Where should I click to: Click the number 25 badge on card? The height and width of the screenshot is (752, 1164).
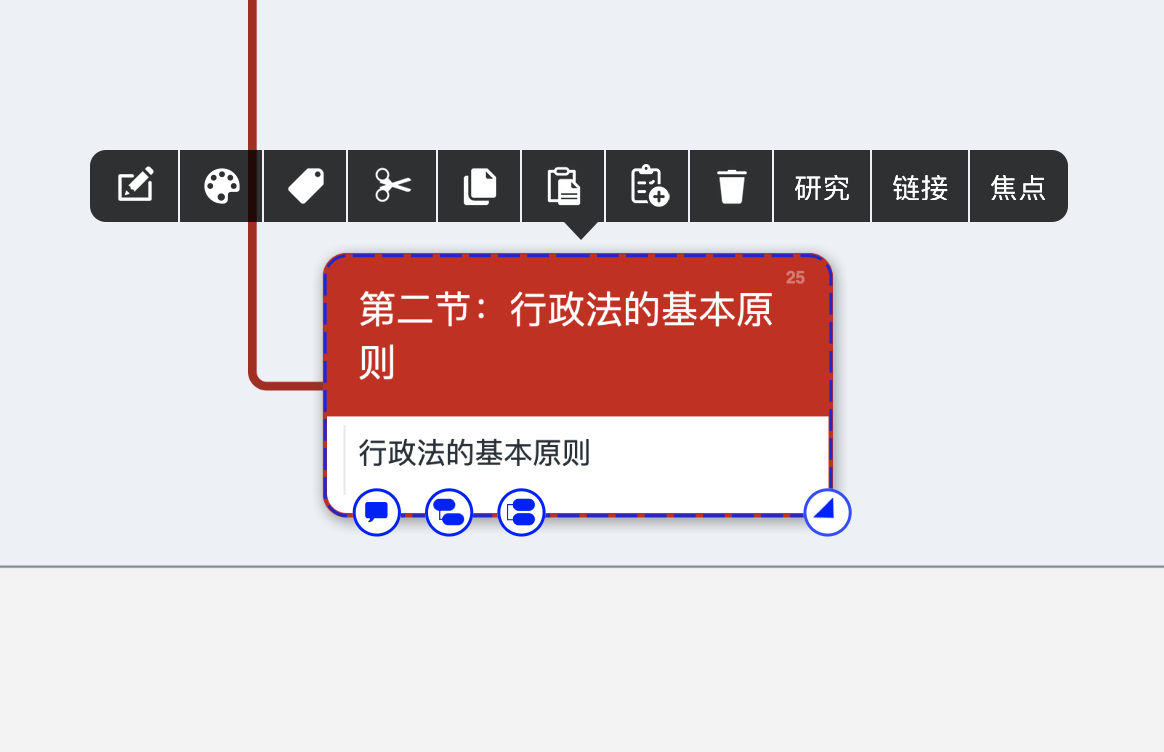(x=795, y=278)
